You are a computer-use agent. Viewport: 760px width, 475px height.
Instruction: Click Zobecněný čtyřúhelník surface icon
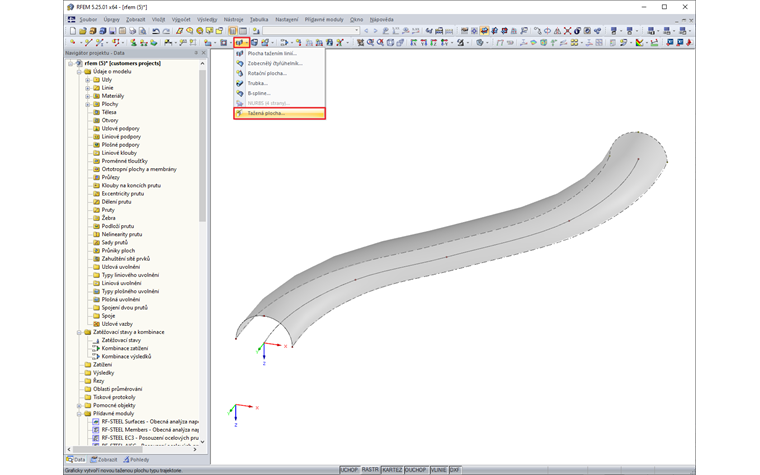pos(240,63)
